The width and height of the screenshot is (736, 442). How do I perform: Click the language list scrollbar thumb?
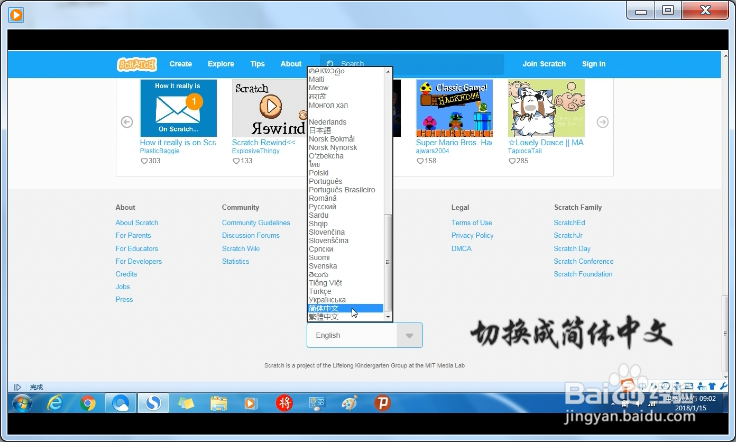(388, 262)
